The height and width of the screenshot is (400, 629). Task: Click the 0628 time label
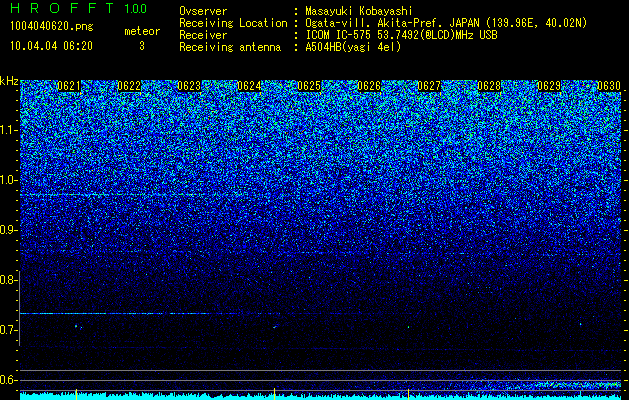point(489,86)
